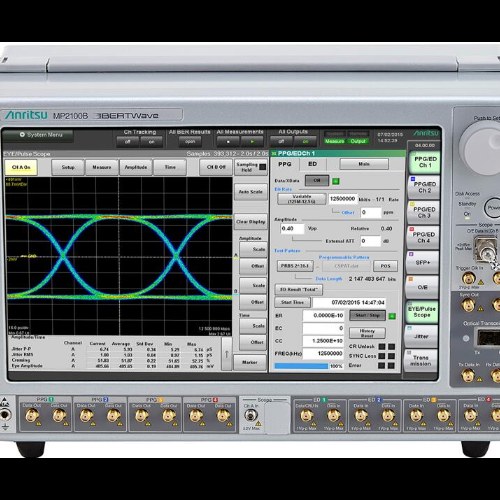Click the Jitter P-P row label
The height and width of the screenshot is (500, 500).
point(21,349)
